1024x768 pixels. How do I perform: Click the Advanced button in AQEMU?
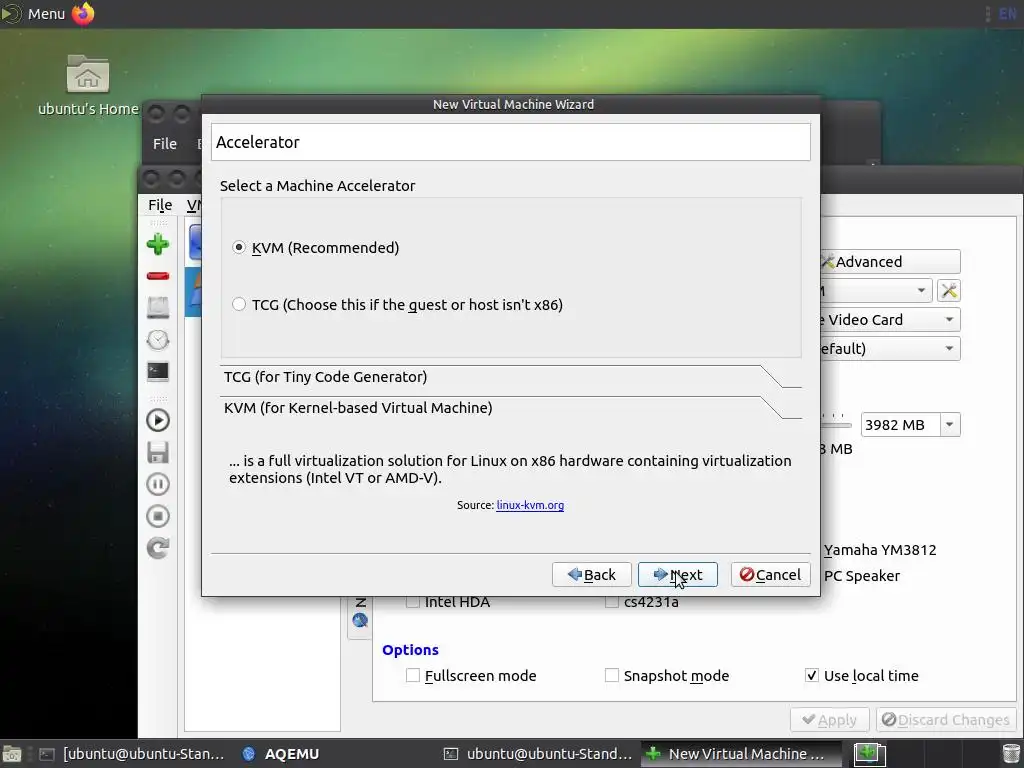pos(890,261)
